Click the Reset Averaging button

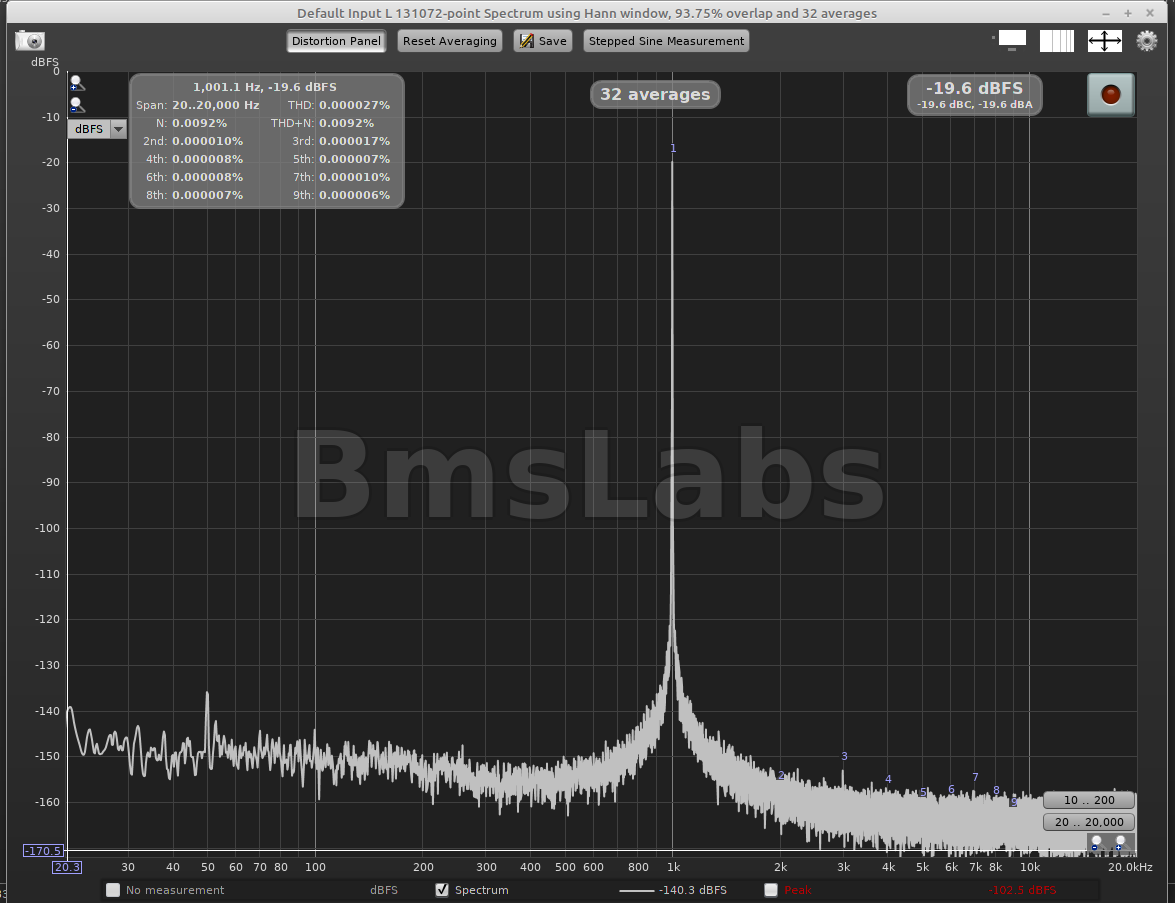pyautogui.click(x=450, y=41)
